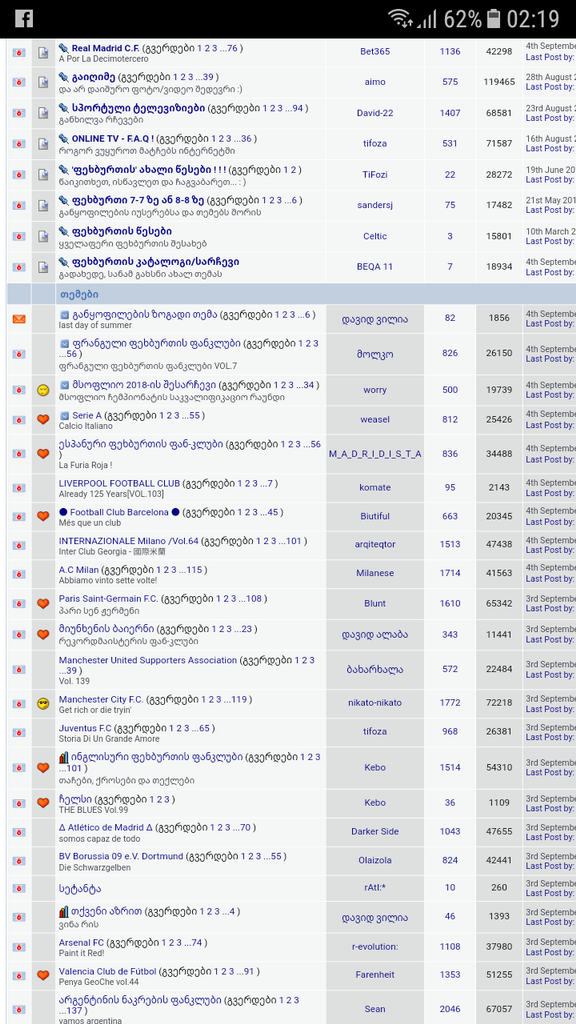Click the time 02:19 in status bar
576x1024 pixels.
point(534,18)
